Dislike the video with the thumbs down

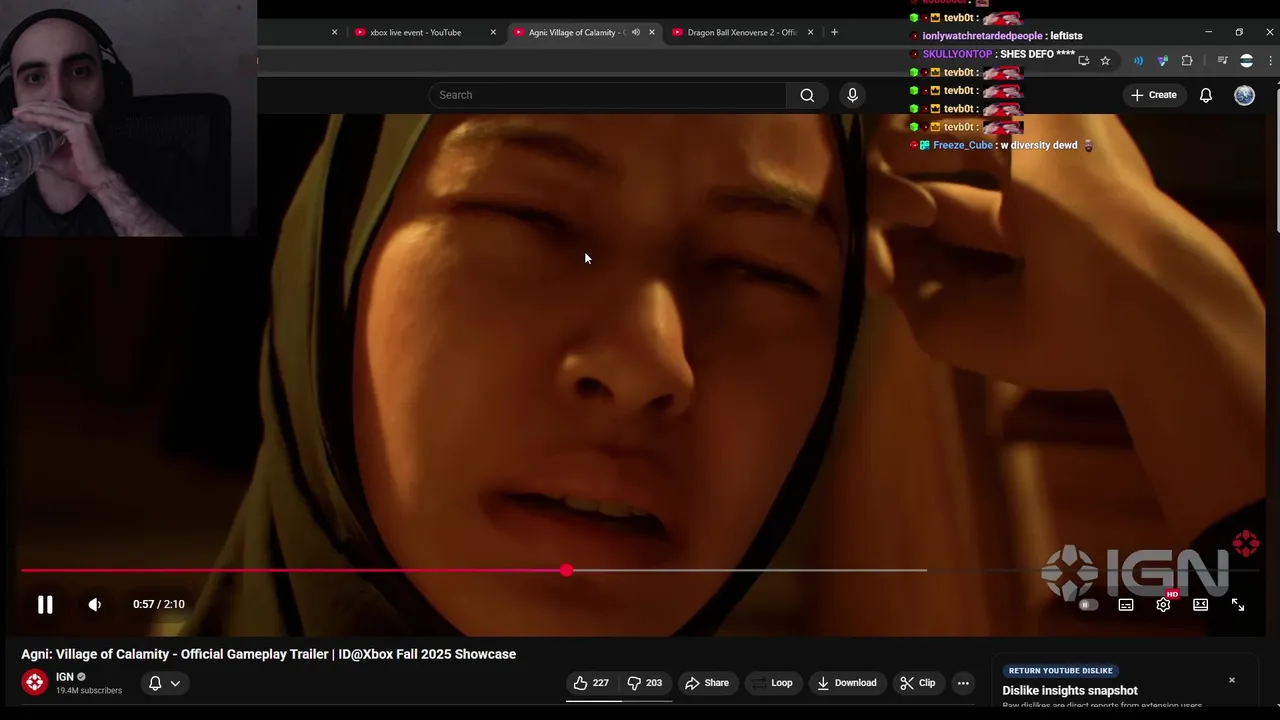pyautogui.click(x=645, y=683)
